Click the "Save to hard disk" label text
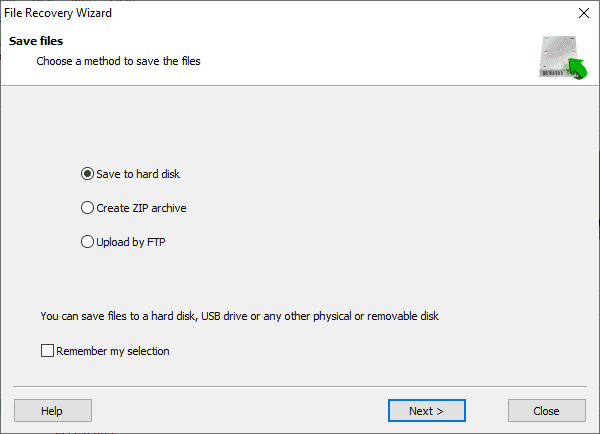 [x=138, y=174]
